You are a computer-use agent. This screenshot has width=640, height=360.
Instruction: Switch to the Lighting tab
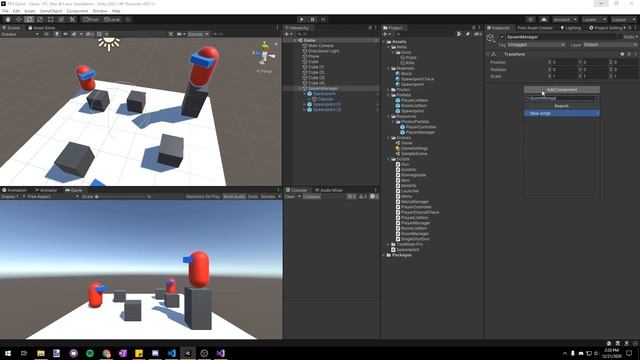tap(571, 28)
